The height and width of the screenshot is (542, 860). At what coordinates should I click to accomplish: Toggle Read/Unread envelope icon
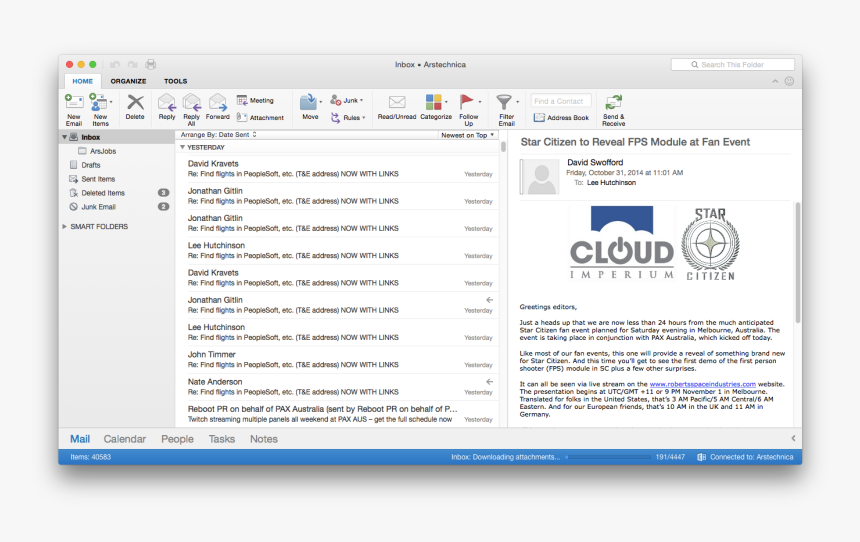point(397,102)
